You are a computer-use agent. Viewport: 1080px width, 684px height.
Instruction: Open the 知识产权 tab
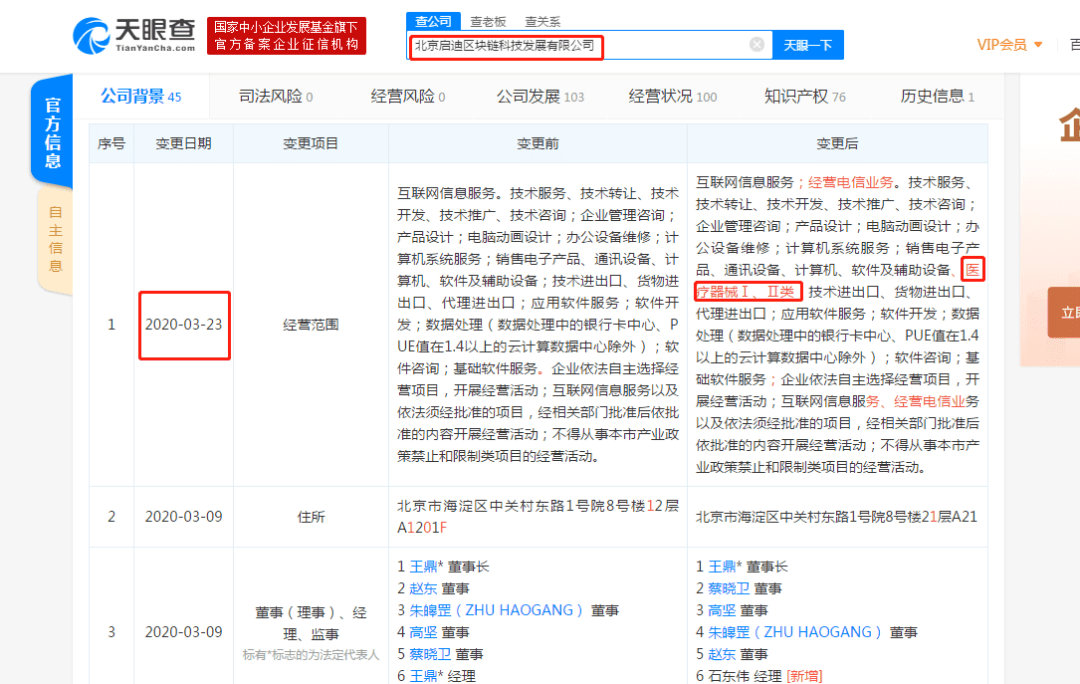[804, 96]
